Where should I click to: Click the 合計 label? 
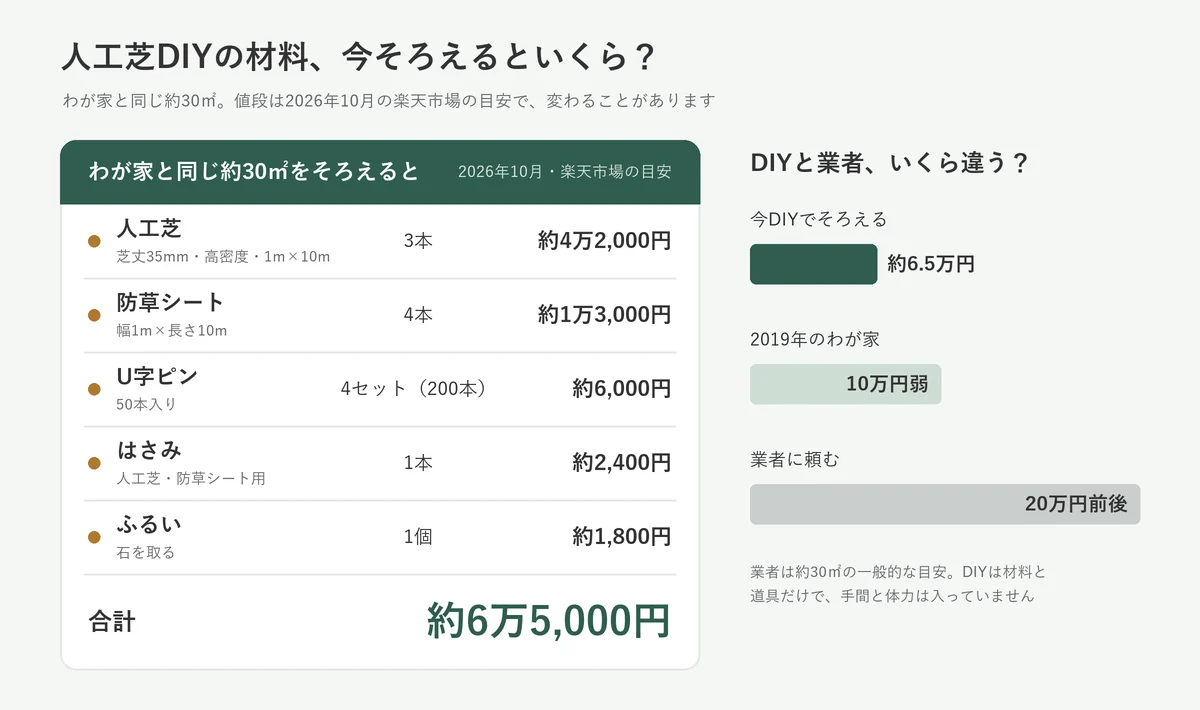point(112,622)
